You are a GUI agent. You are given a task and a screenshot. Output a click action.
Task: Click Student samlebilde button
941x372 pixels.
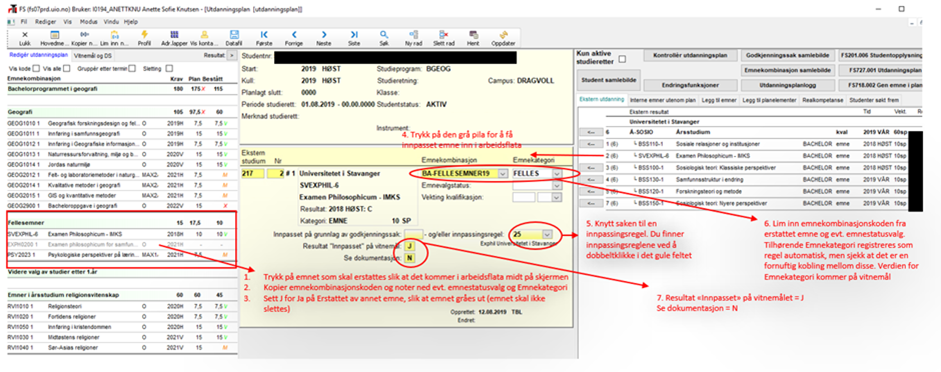(x=610, y=80)
